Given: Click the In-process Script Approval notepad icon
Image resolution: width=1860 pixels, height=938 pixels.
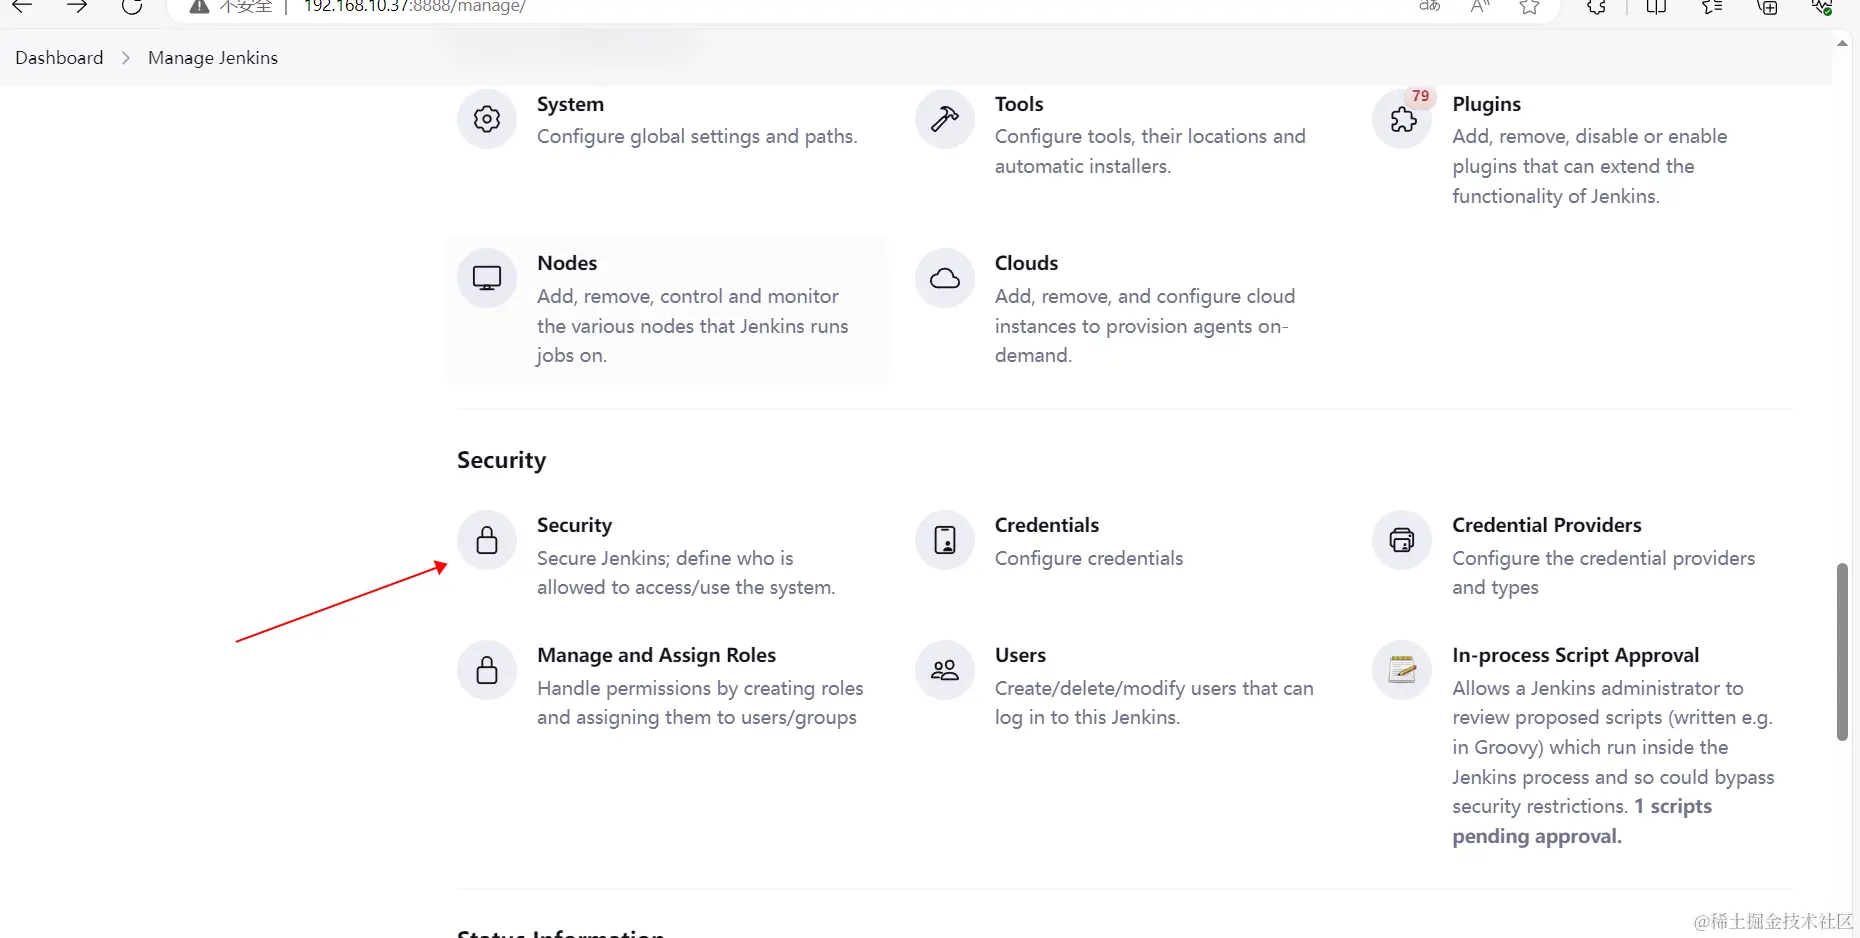Looking at the screenshot, I should coord(1402,670).
